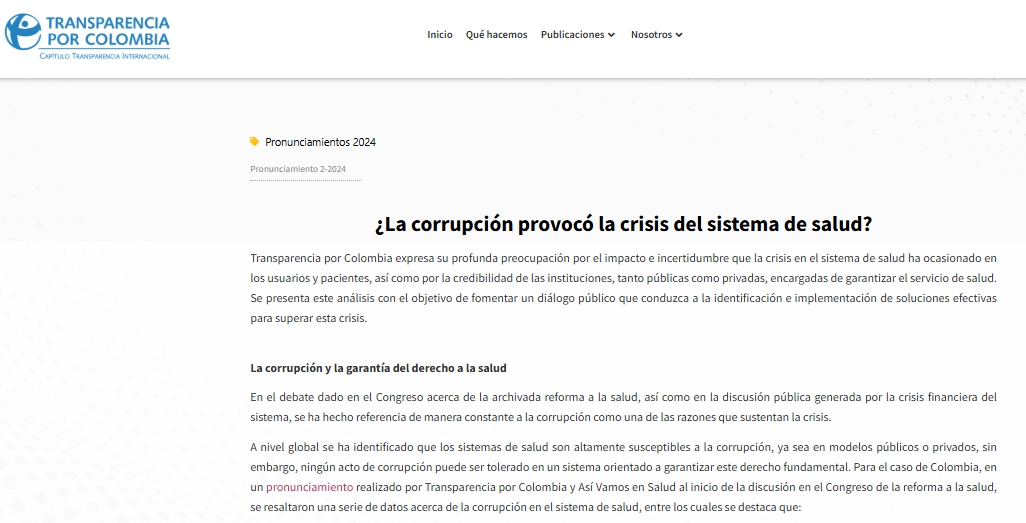Follow the Pronunciamientos 2024 category link
The image size is (1026, 523).
coord(320,142)
